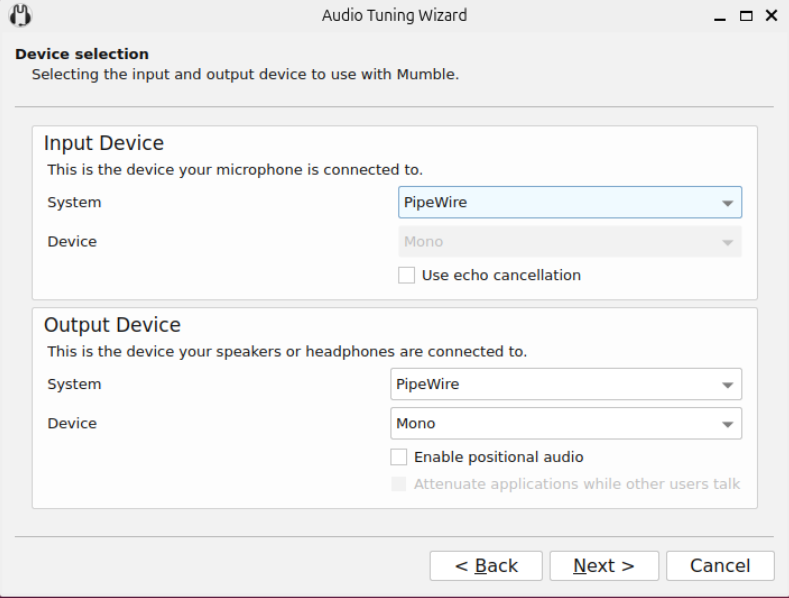
Task: Click the Mumble app icon in title bar
Action: 20,15
